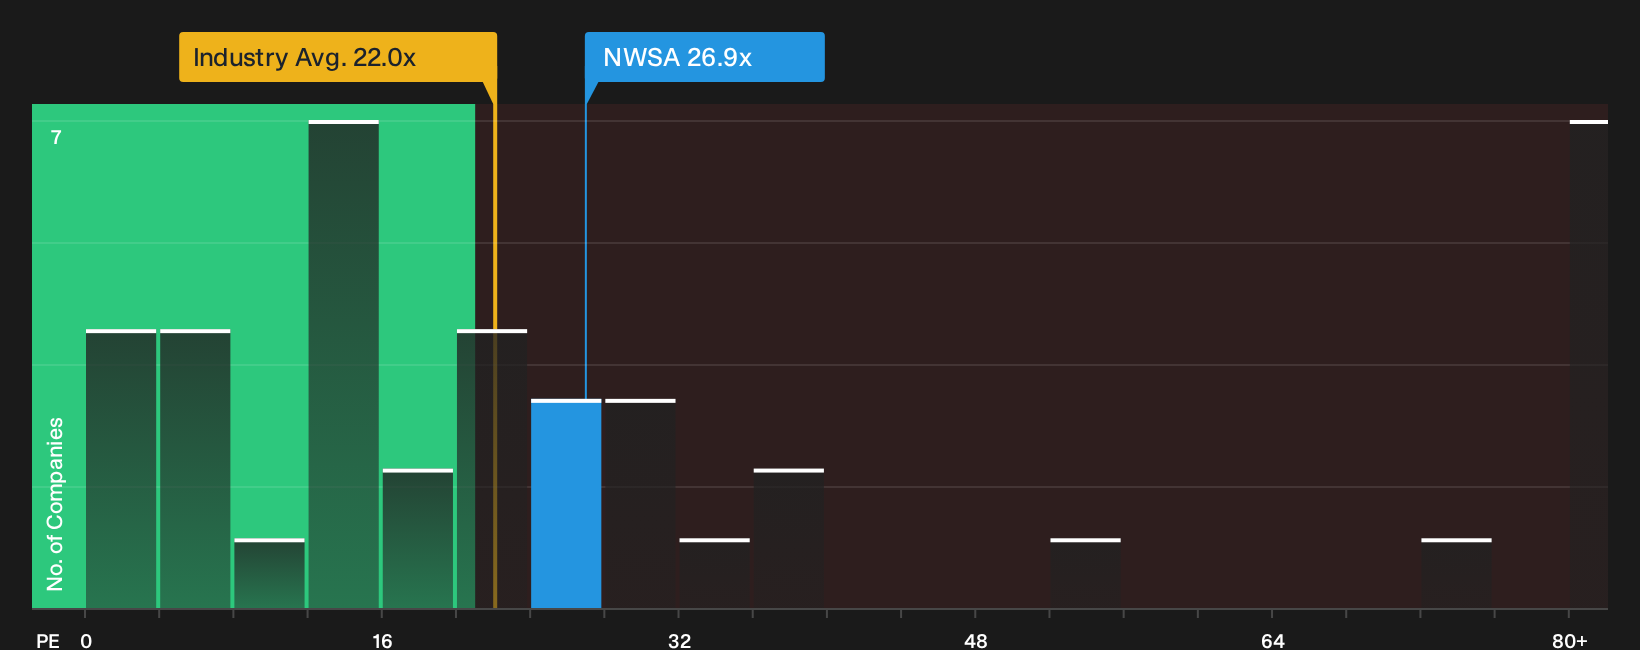Click the Industry Avg. 22.0x label
Viewport: 1640px width, 650px height.
click(338, 57)
